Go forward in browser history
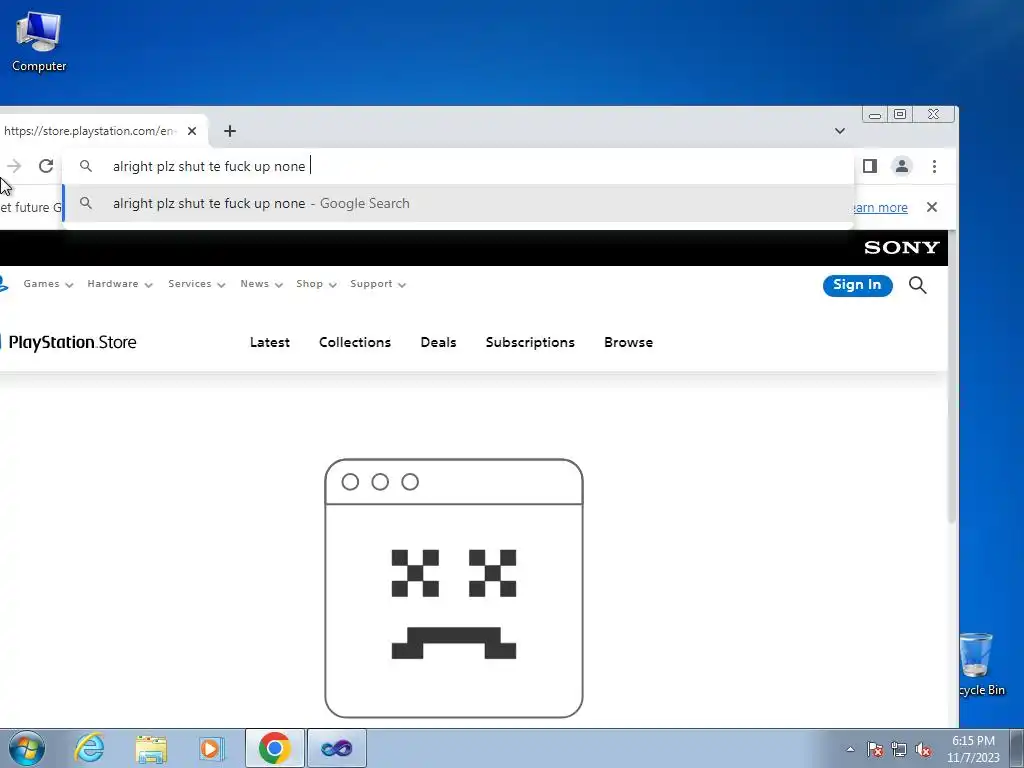 coord(14,166)
